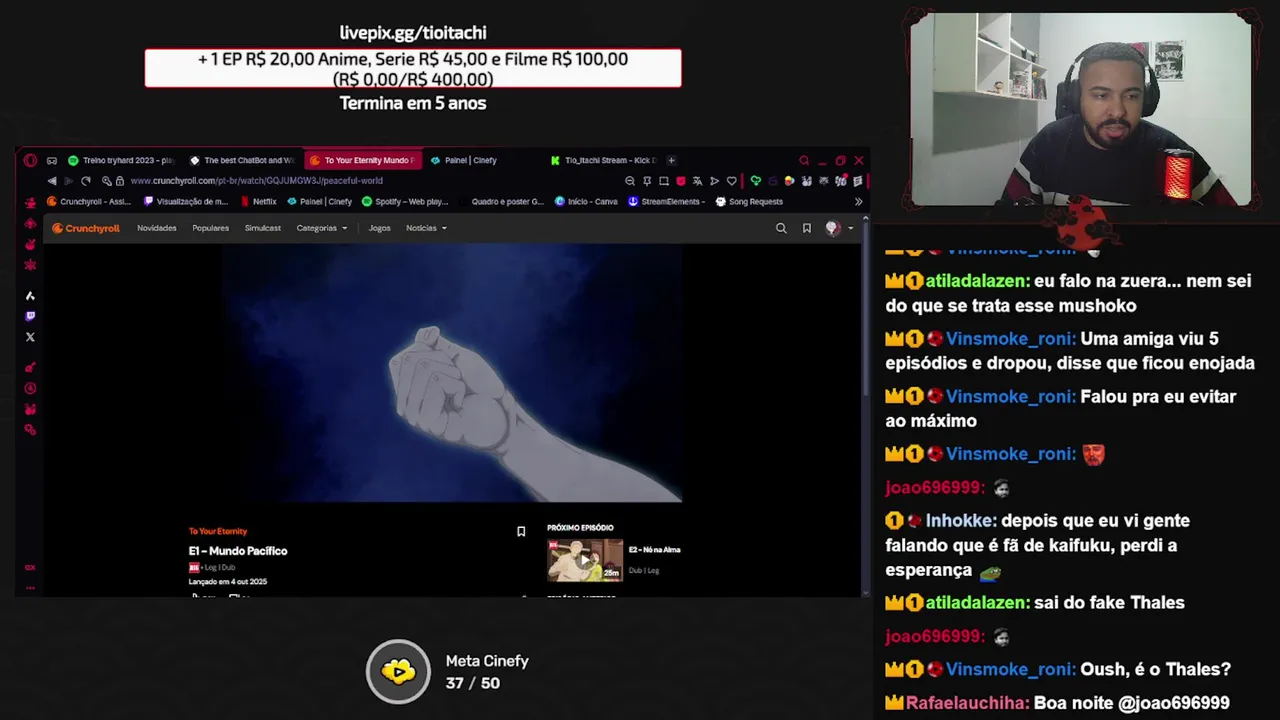Open a new tab with plus button
Viewport: 1280px width, 720px height.
pos(671,160)
